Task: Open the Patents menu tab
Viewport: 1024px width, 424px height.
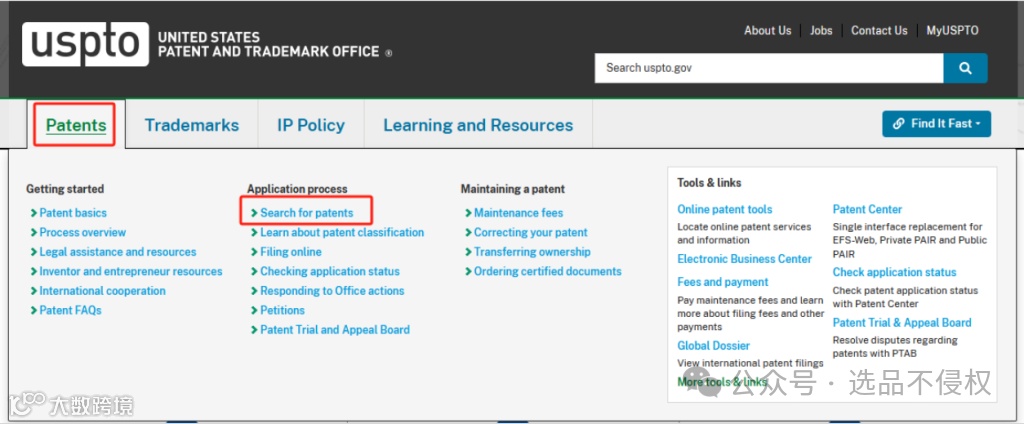Action: pyautogui.click(x=76, y=125)
